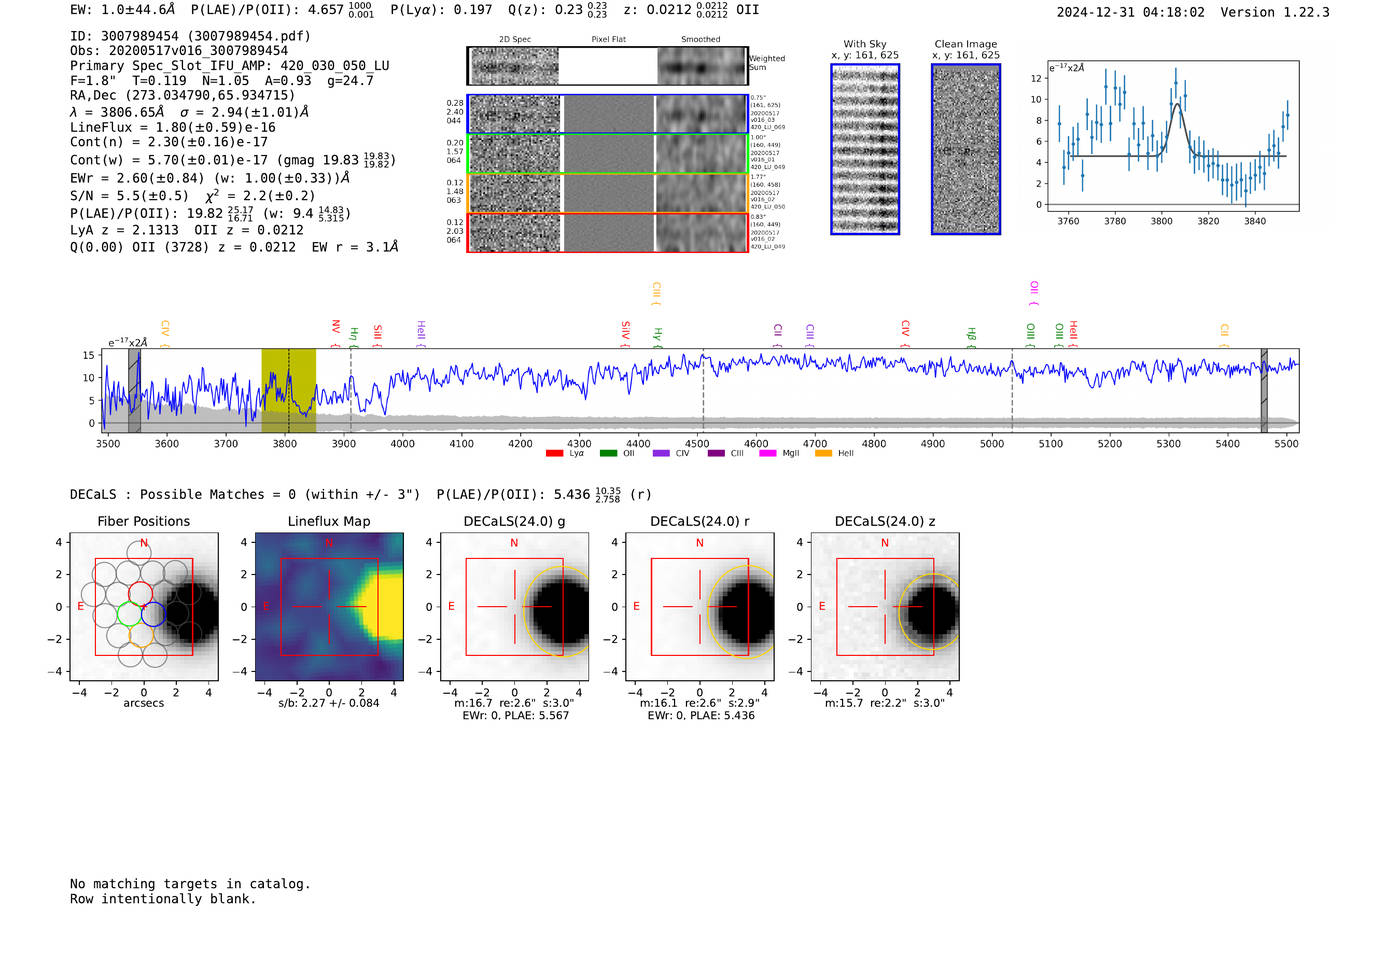The image size is (1400, 953).
Task: Open the Fiber Positions image
Action: tap(144, 606)
